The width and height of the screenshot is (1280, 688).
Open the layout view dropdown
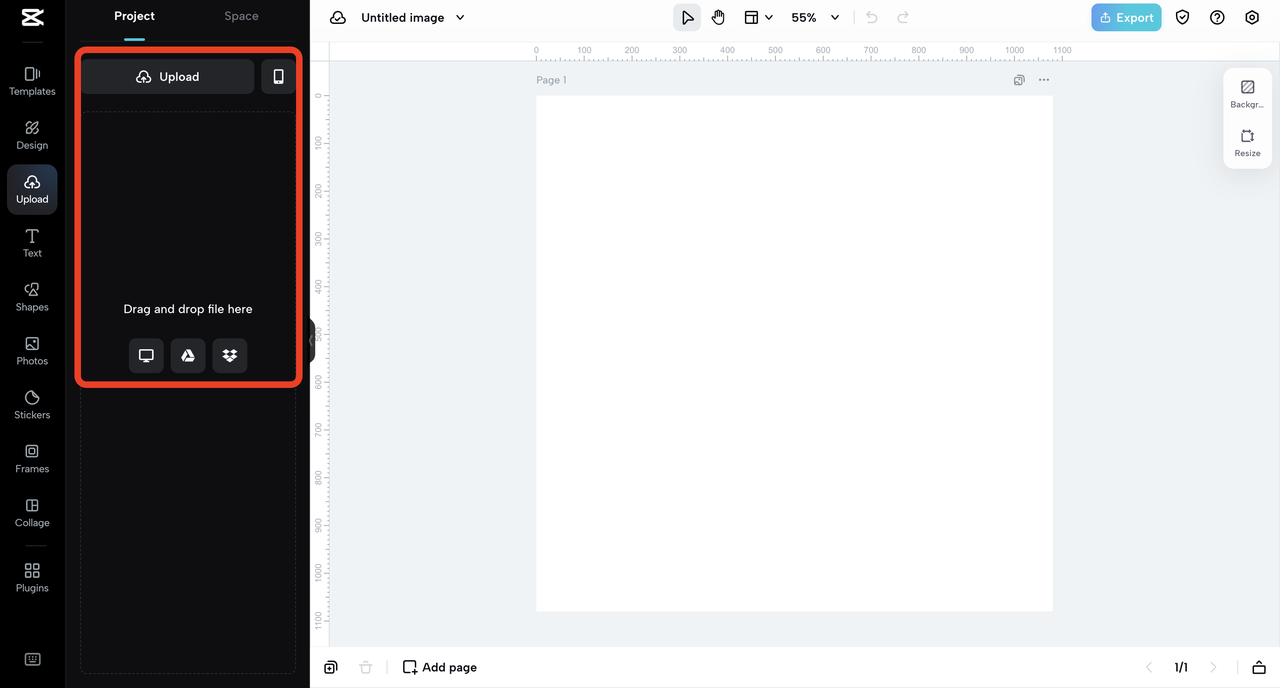coord(758,17)
